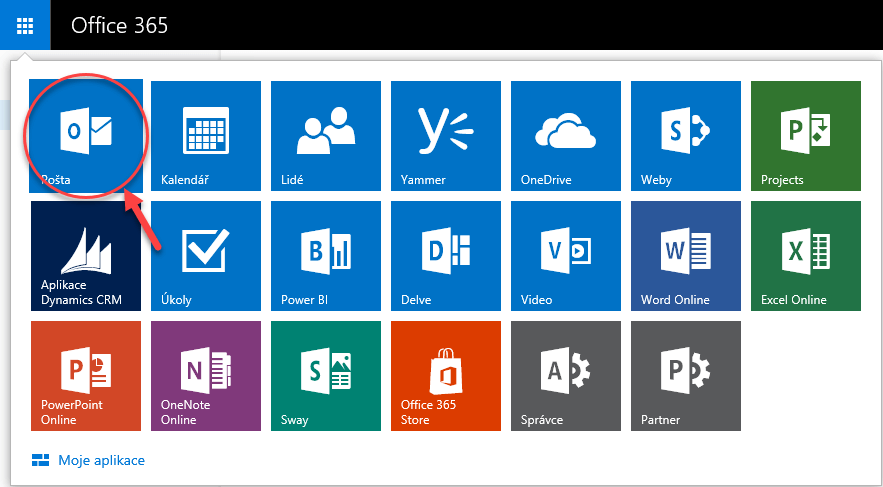Open the PowerPoint Online tile
The width and height of the screenshot is (883, 487).
[x=86, y=376]
